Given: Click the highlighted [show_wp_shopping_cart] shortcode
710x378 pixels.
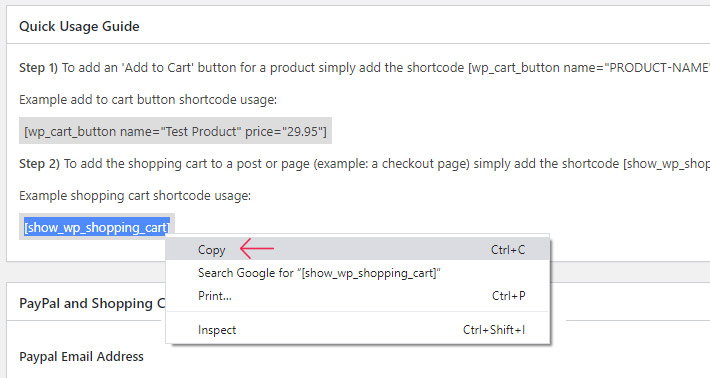Looking at the screenshot, I should 97,227.
